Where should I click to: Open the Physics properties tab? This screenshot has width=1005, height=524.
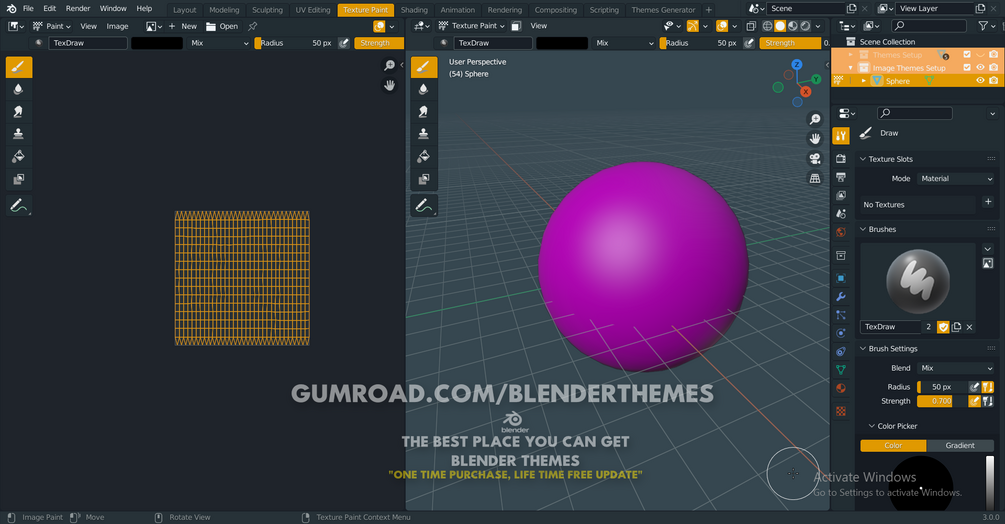click(x=841, y=333)
